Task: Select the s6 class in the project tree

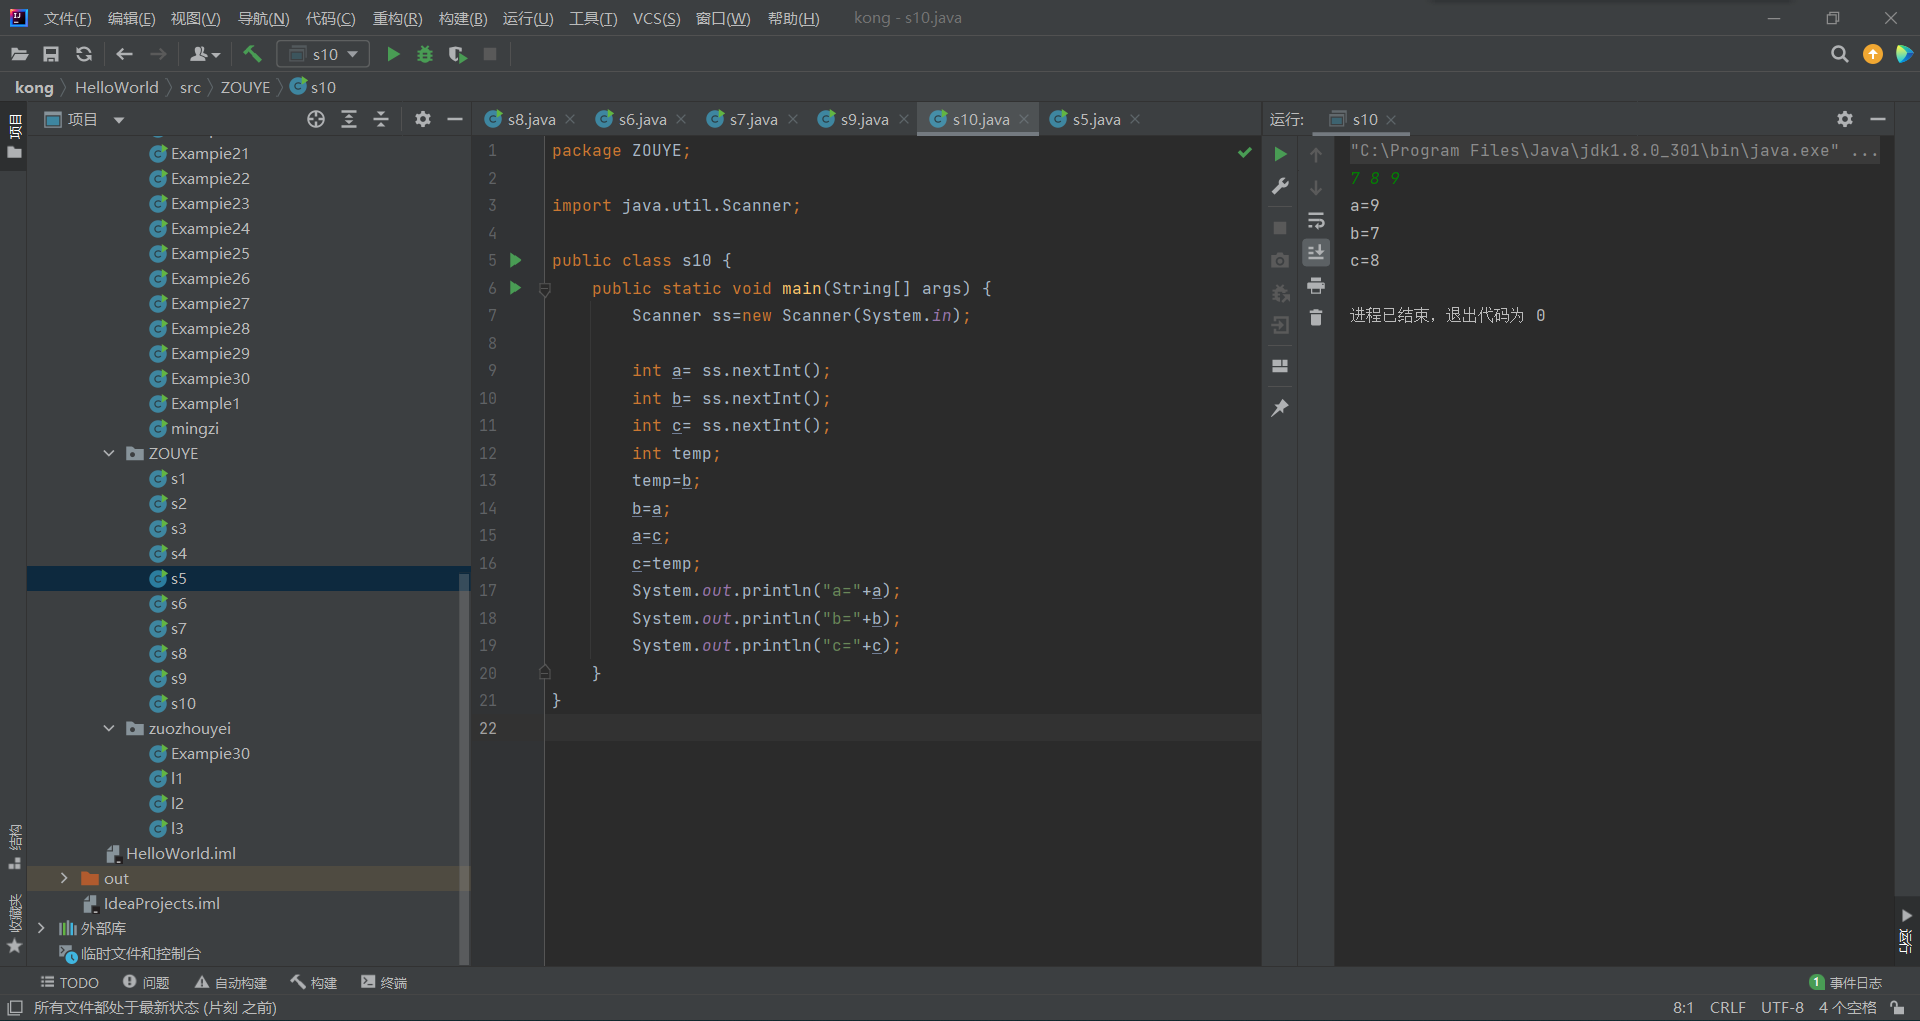Action: tap(178, 603)
